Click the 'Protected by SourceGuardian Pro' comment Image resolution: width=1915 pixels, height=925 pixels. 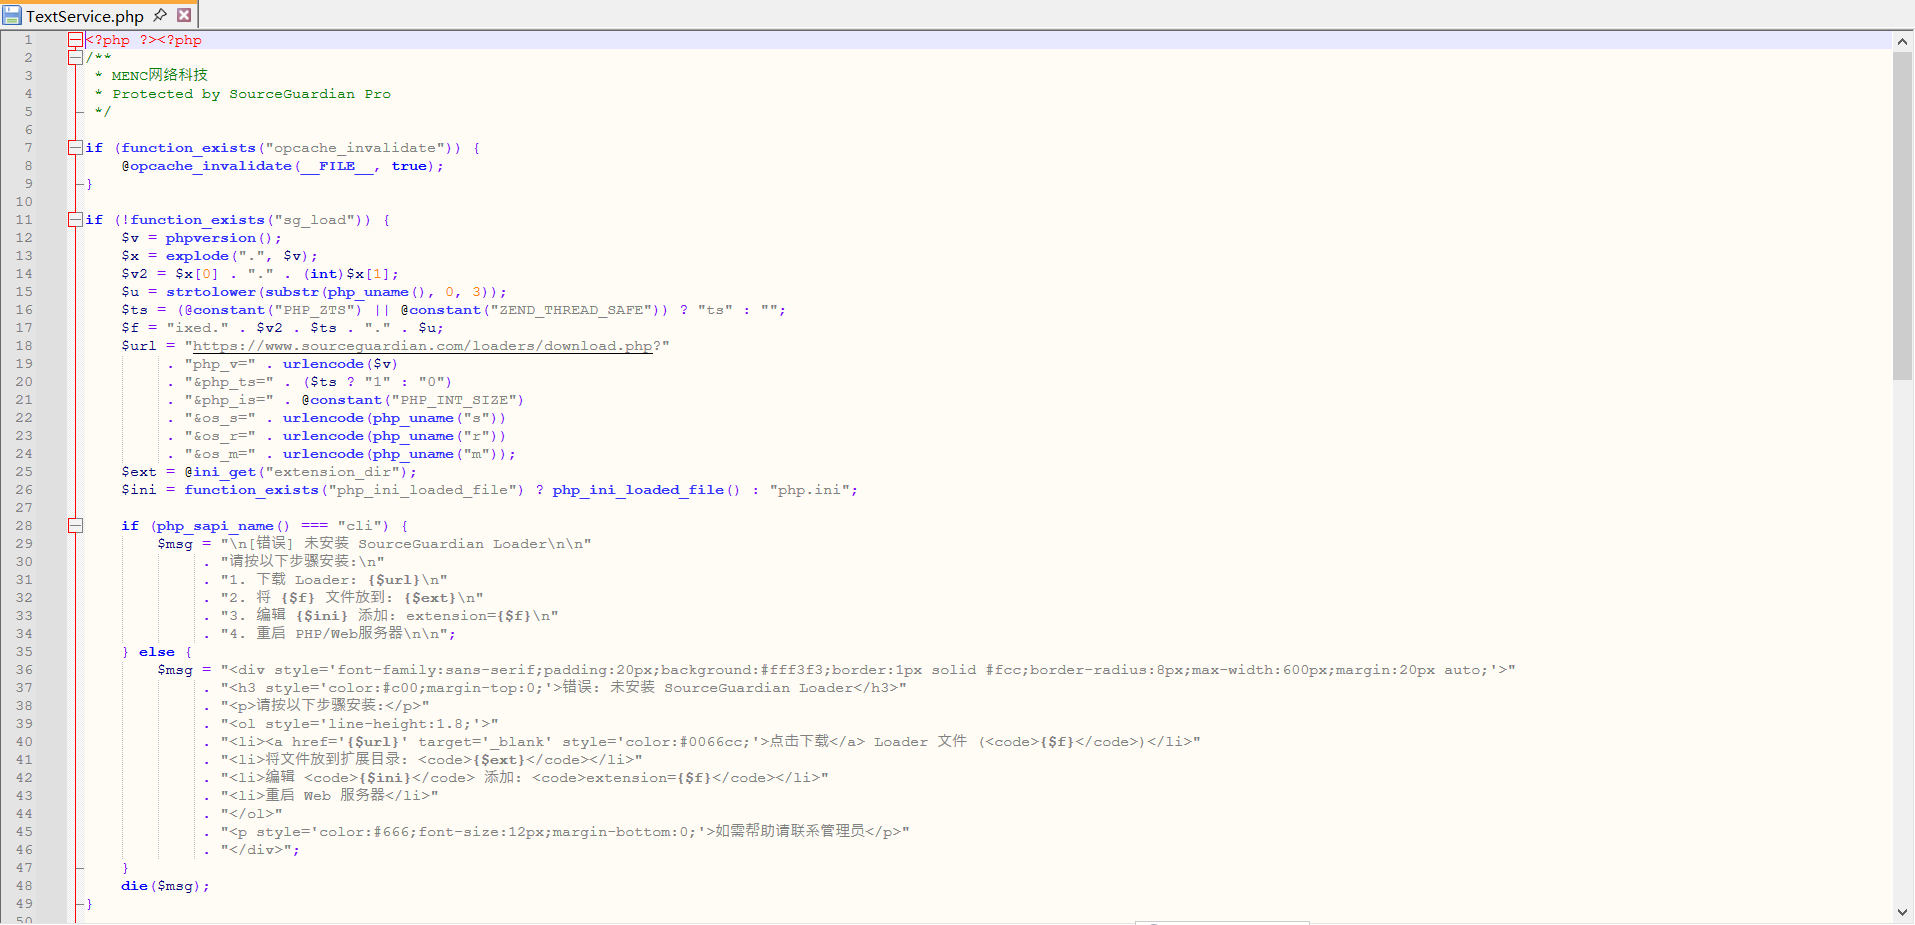[x=251, y=94]
